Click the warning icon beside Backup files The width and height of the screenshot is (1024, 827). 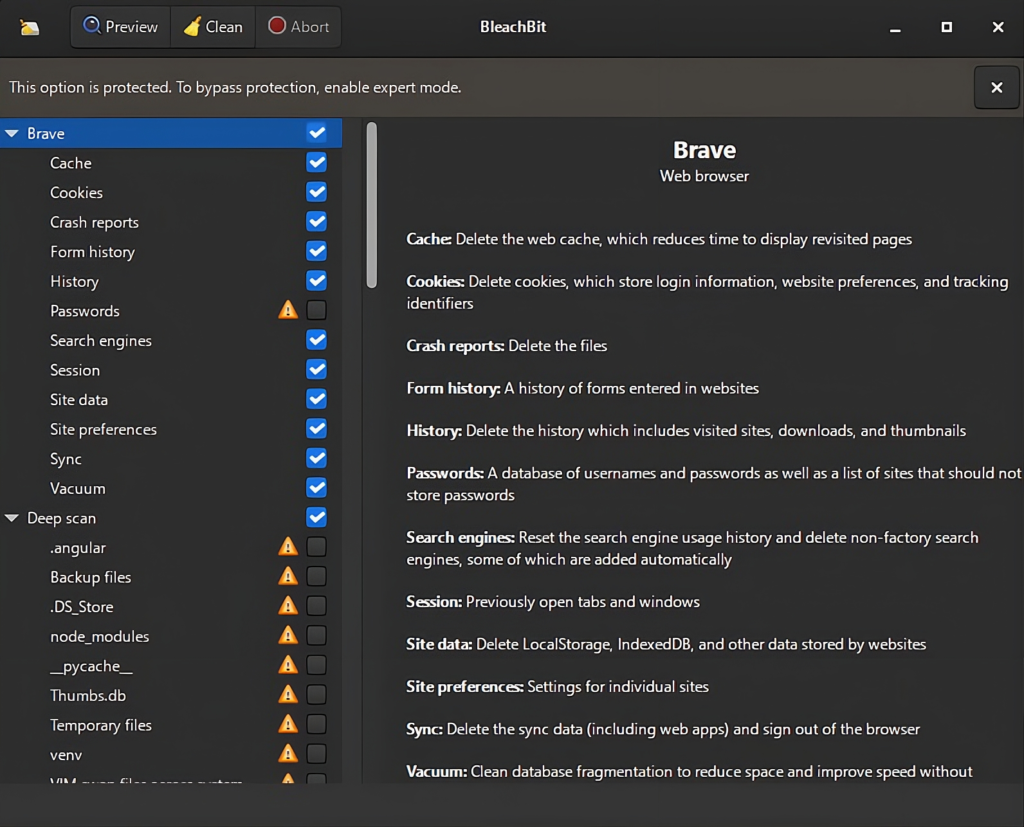pos(288,576)
